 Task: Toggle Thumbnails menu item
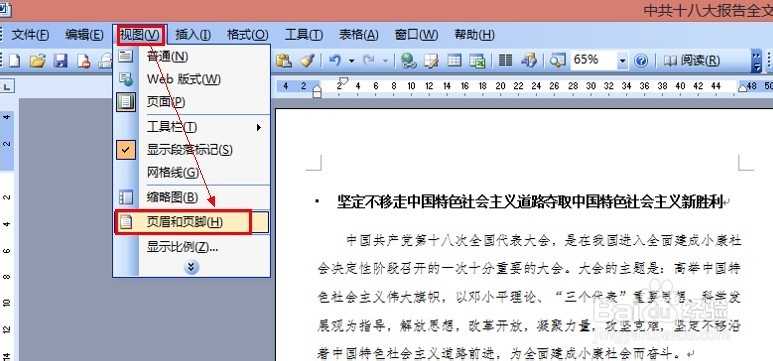(x=192, y=198)
